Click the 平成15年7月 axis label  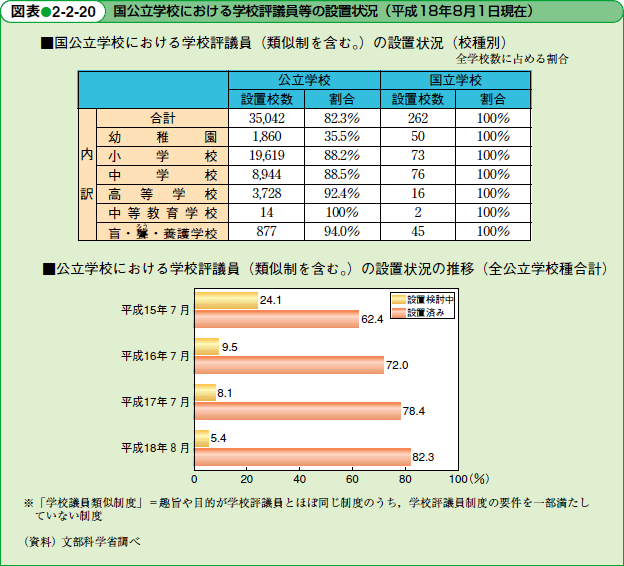[155, 310]
